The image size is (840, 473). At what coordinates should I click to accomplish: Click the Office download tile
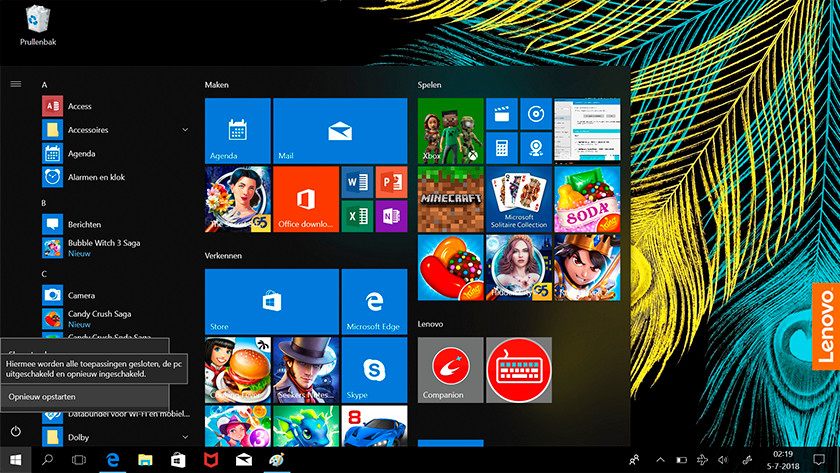(x=306, y=199)
